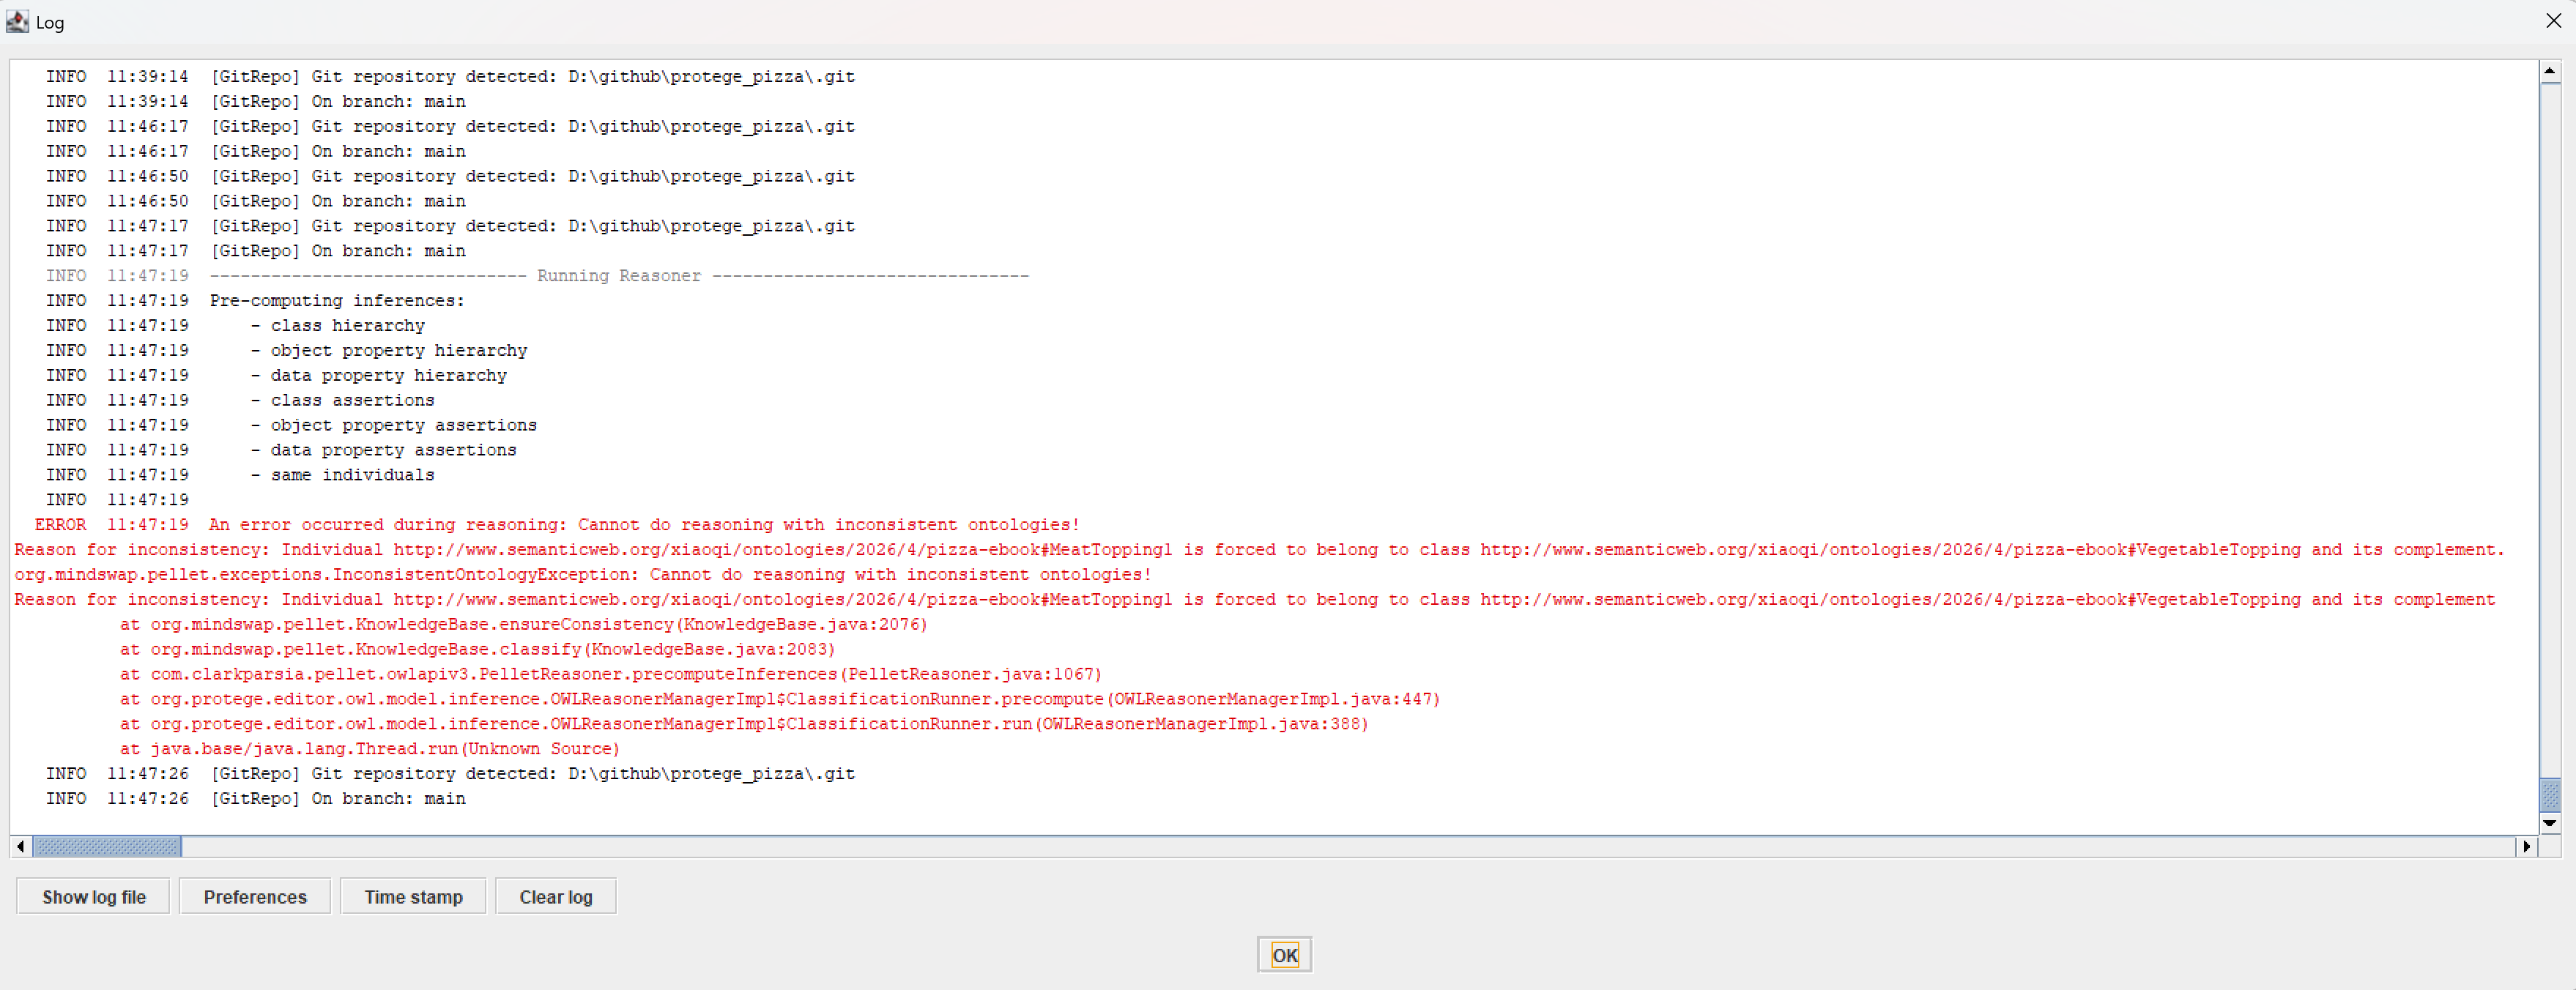Click ClassificationRunner.precompute stack trace line
The image size is (2576, 990).
coord(780,699)
